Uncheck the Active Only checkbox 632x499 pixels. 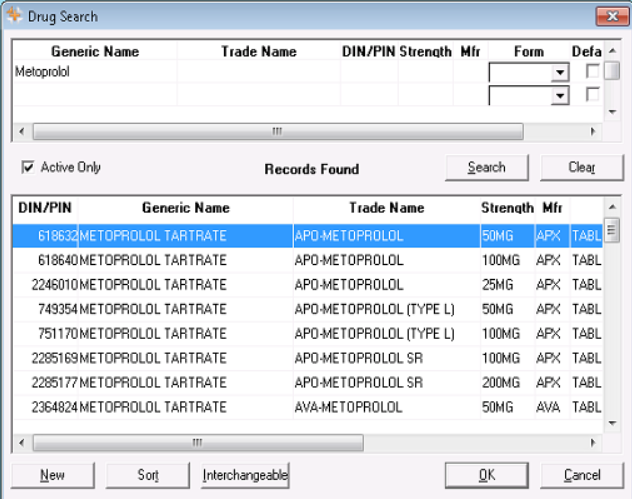[x=27, y=167]
